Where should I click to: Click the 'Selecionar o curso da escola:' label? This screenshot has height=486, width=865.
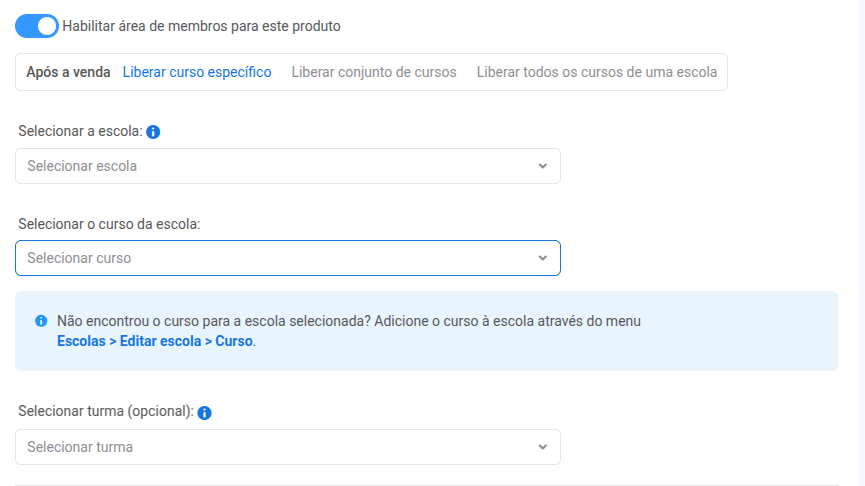[109, 224]
